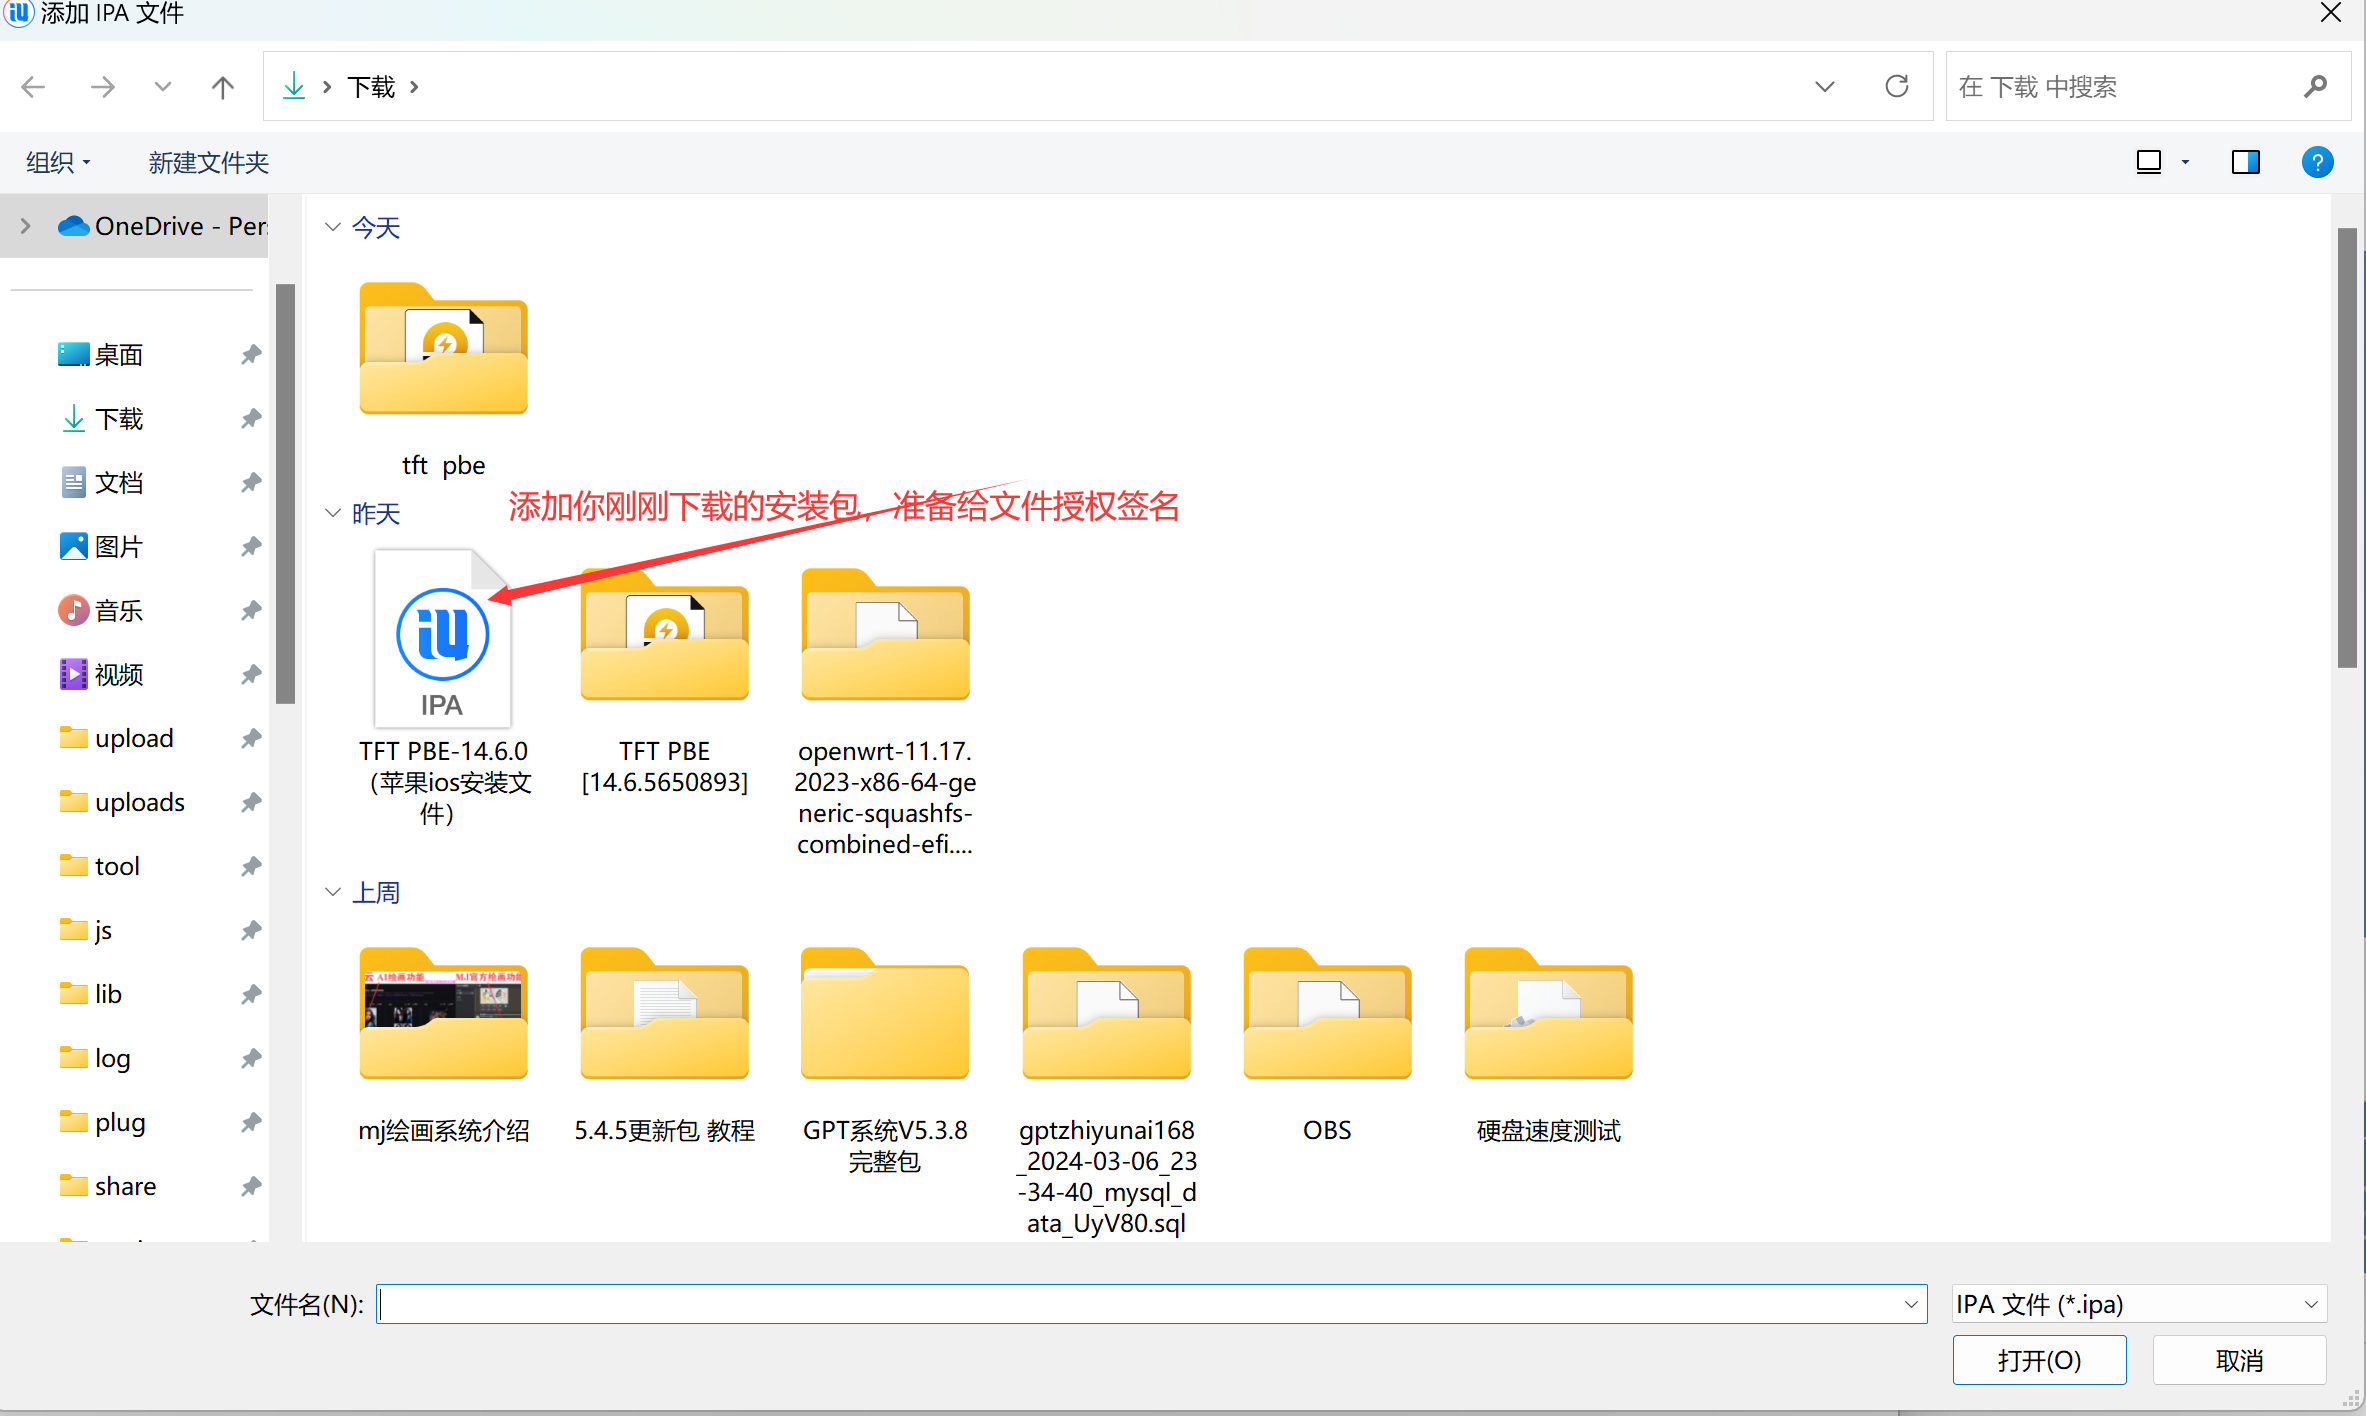Click the 取消 button
This screenshot has height=1416, width=2366.
point(2238,1360)
